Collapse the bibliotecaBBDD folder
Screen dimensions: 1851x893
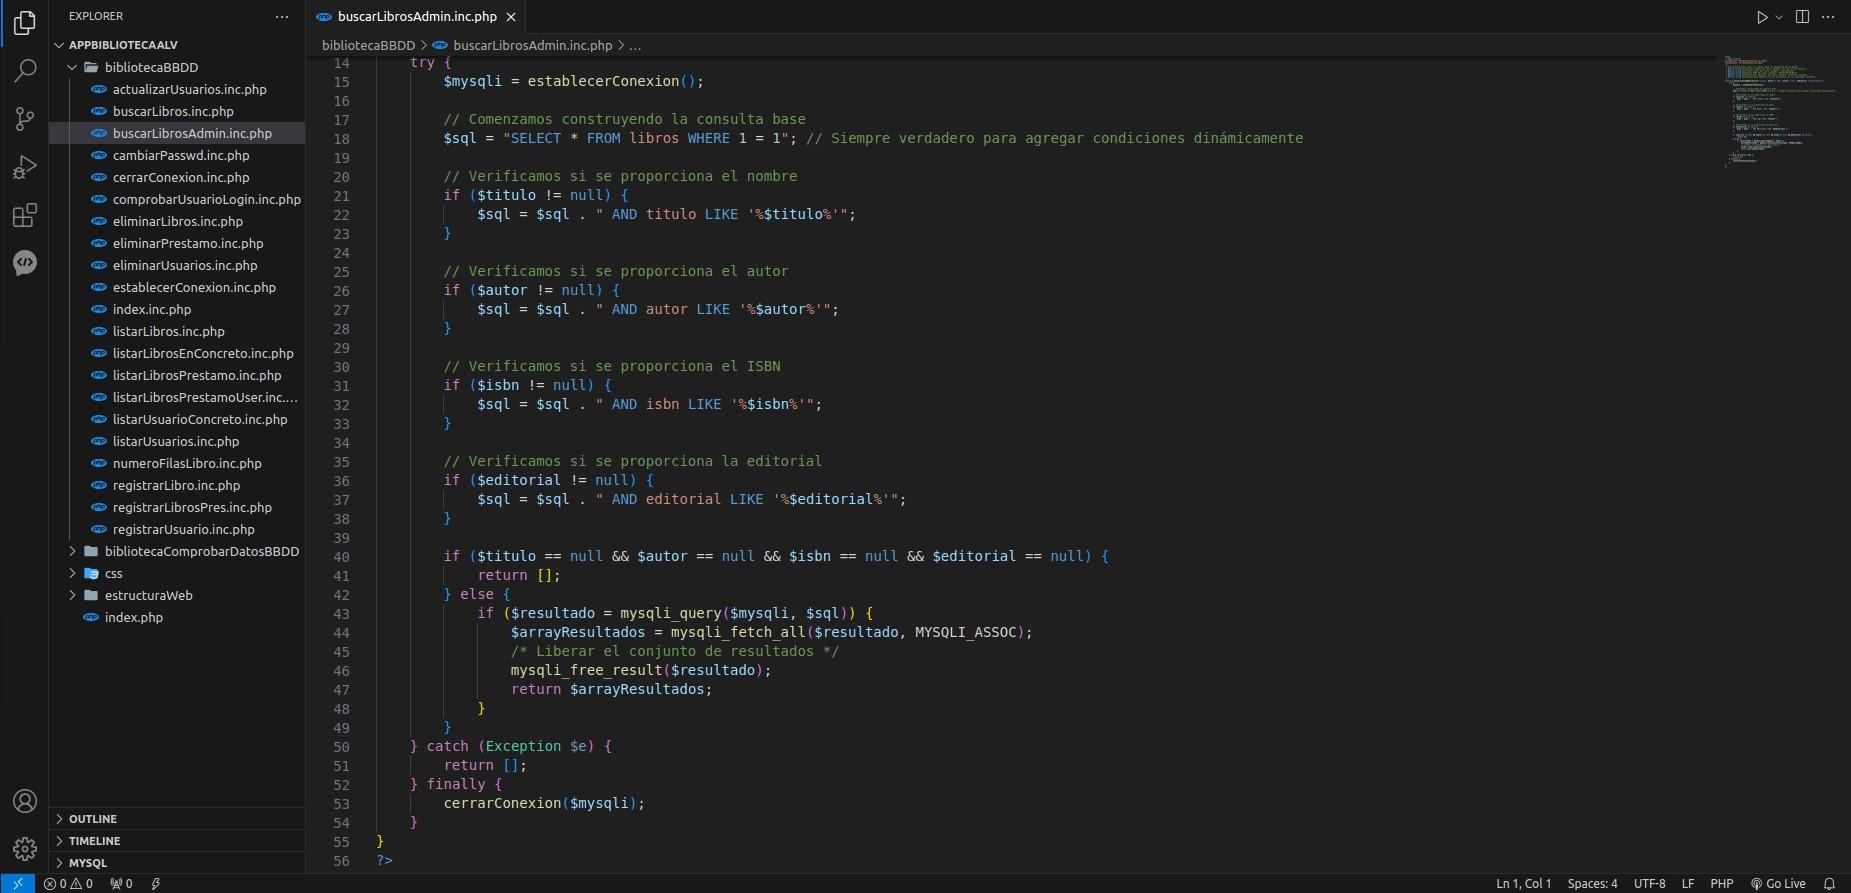(x=177, y=67)
